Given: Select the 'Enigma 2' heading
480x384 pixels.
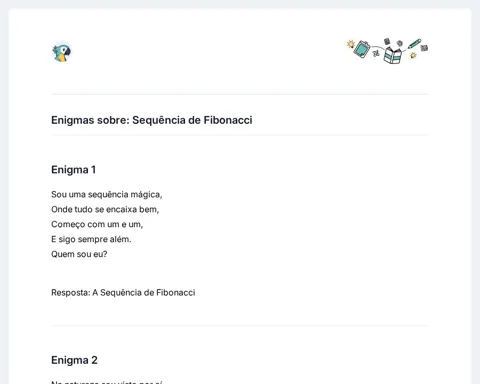Looking at the screenshot, I should (x=74, y=360).
